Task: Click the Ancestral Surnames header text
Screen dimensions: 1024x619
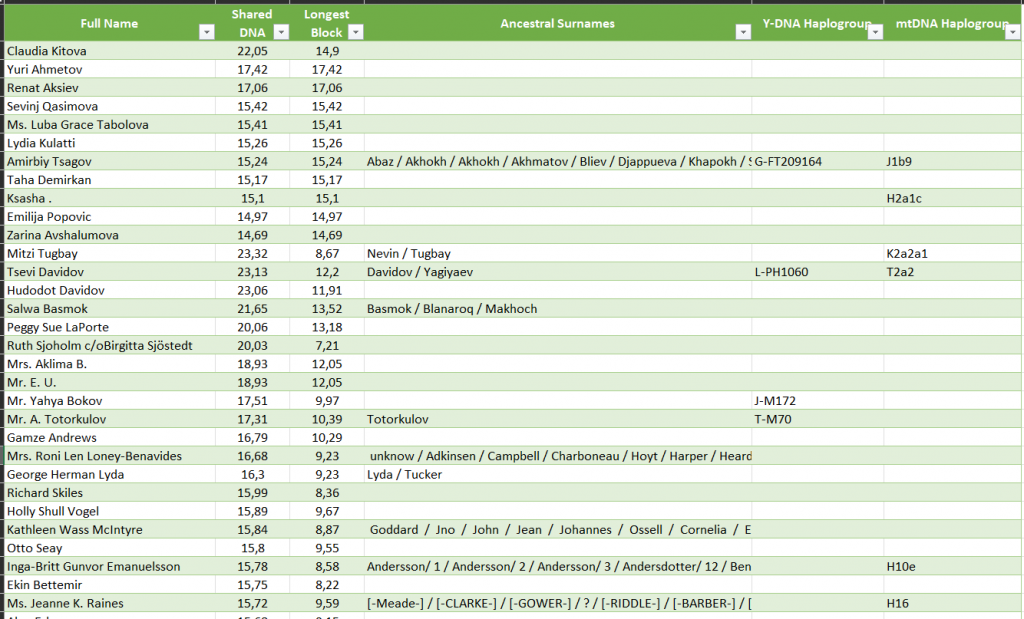Action: pyautogui.click(x=557, y=23)
